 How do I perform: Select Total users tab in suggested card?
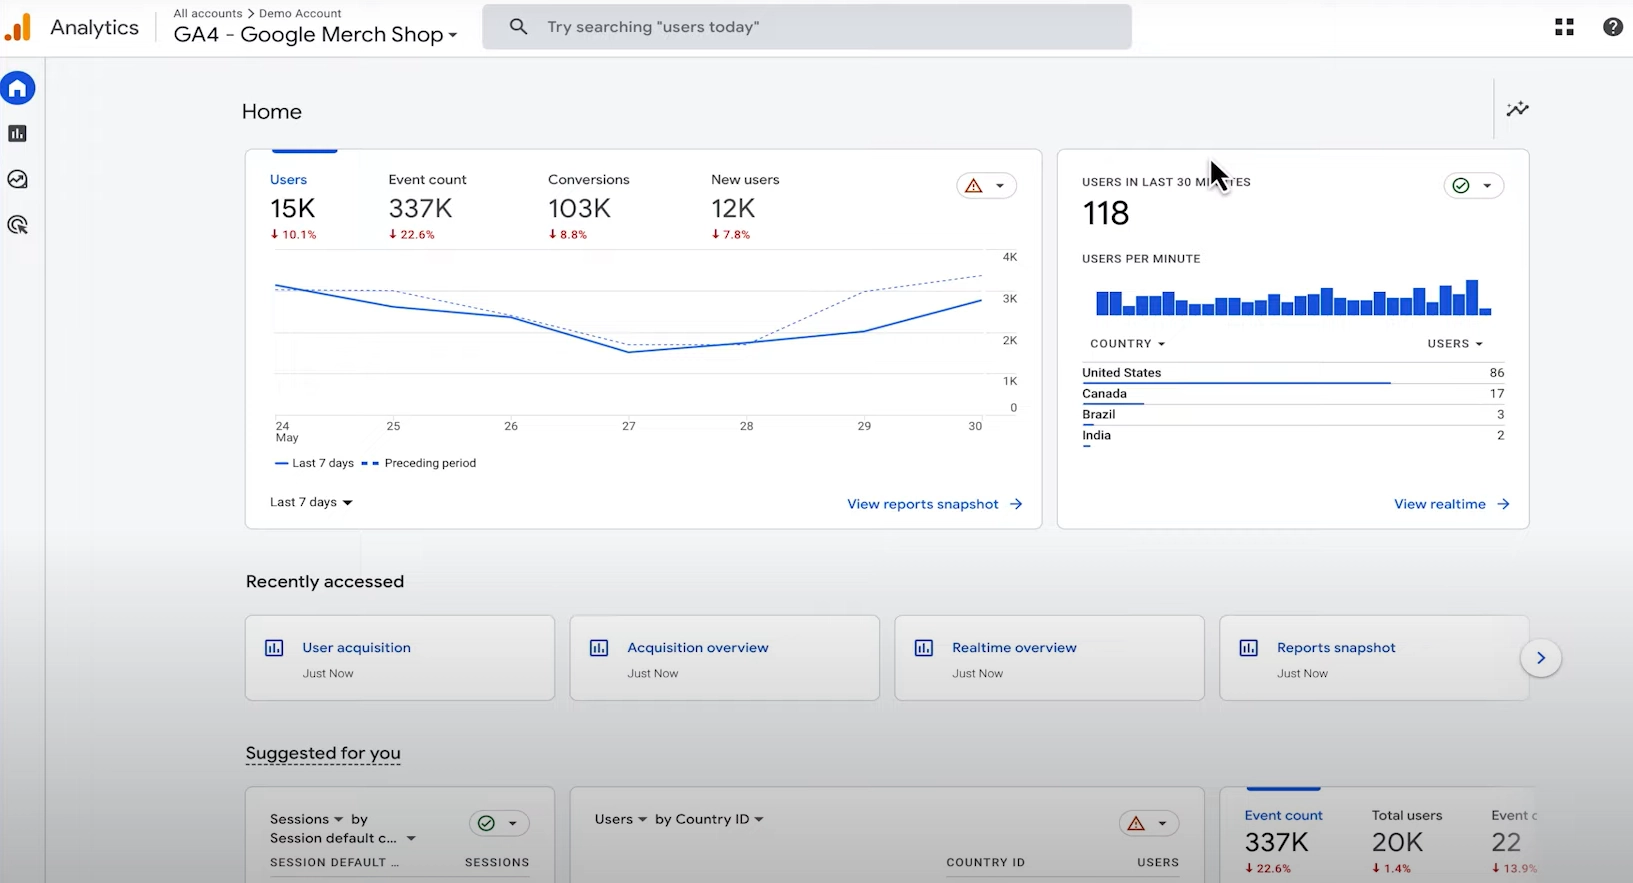[x=1406, y=842]
